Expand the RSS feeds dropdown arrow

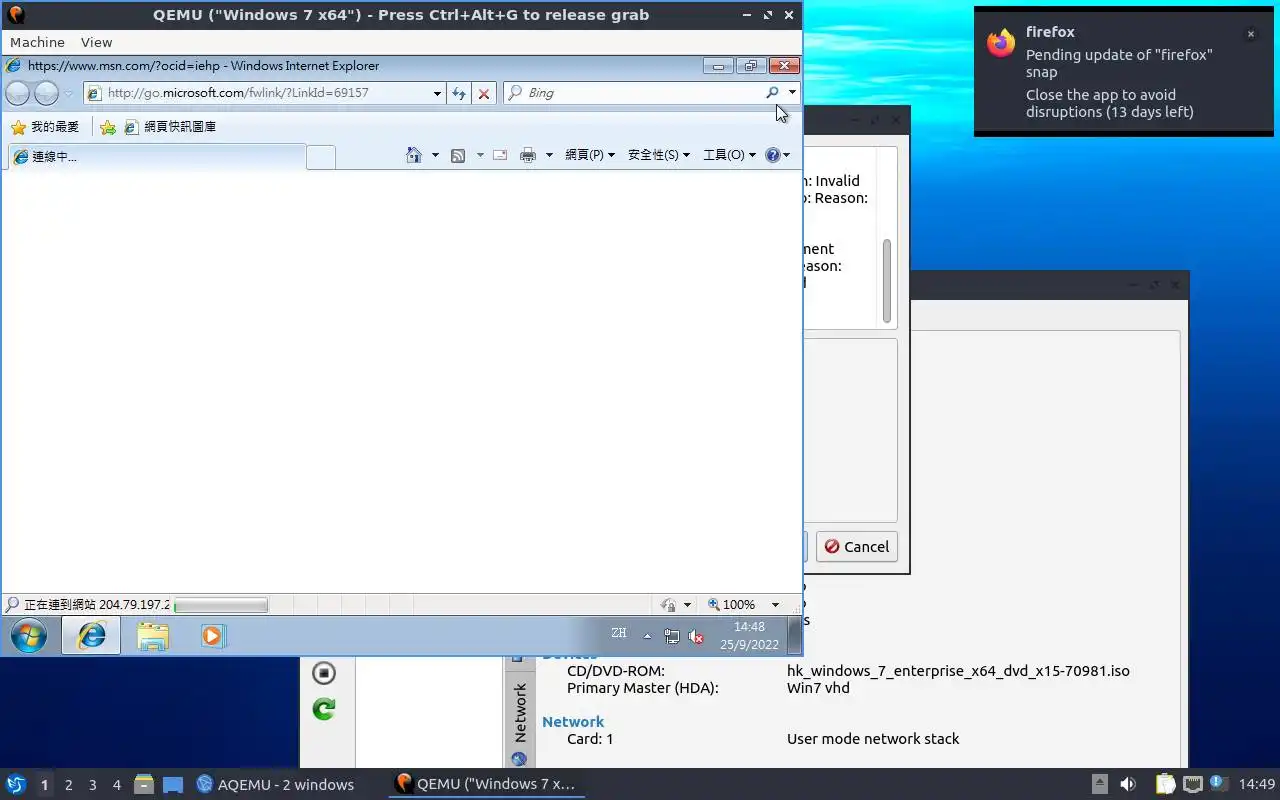click(x=480, y=155)
